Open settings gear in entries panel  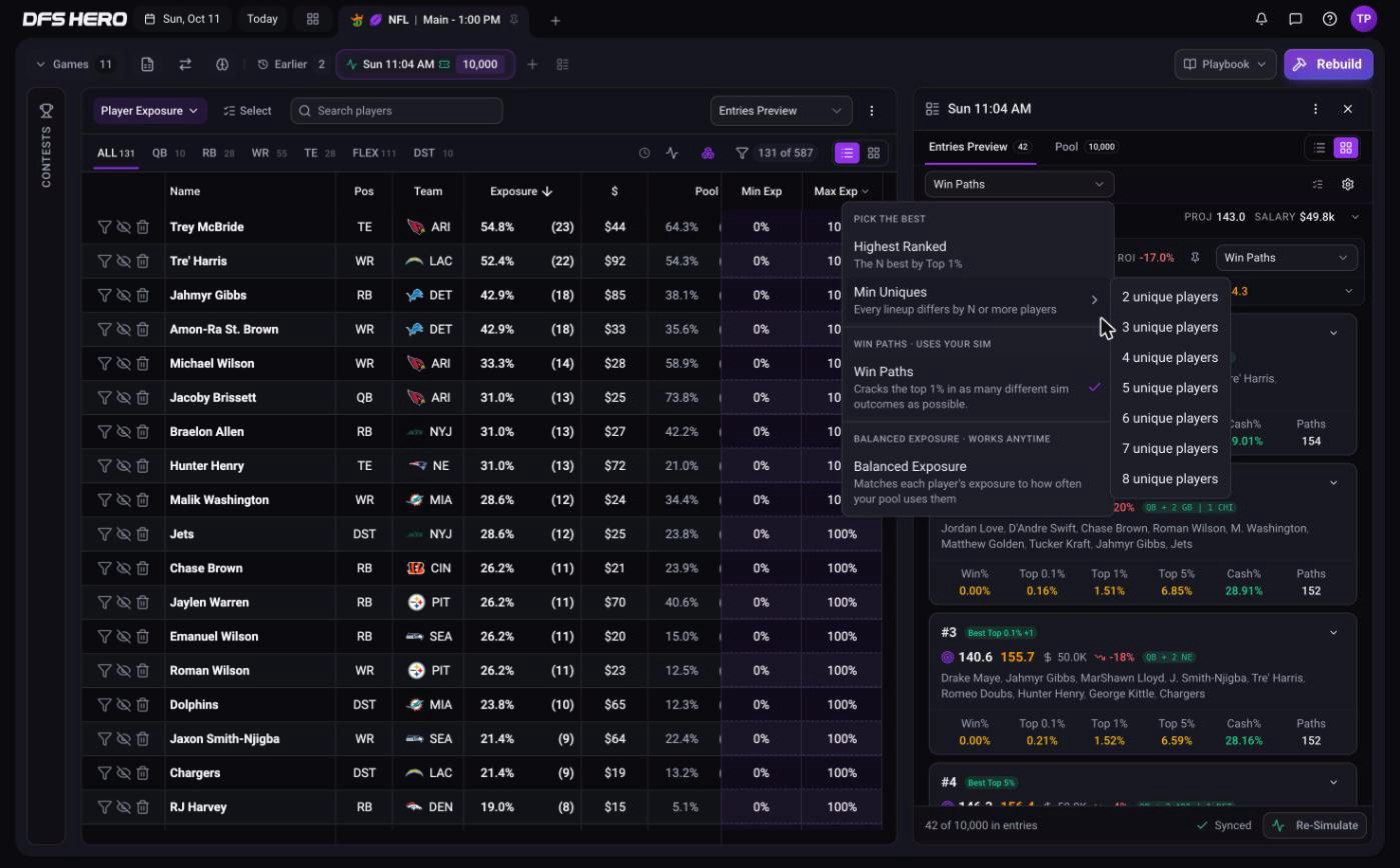(1348, 184)
